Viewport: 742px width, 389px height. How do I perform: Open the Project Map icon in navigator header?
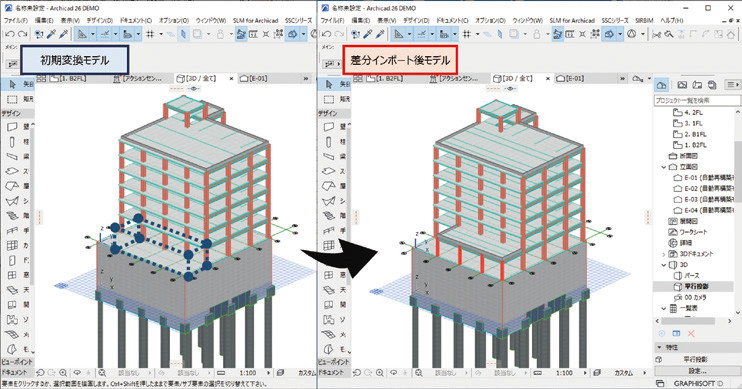tap(662, 85)
